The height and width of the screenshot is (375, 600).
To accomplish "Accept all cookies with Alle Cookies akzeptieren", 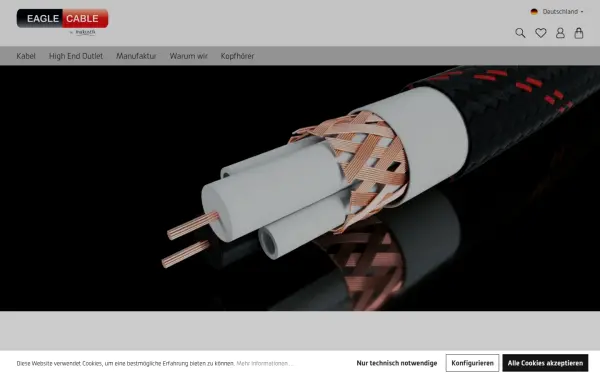I will pyautogui.click(x=545, y=363).
